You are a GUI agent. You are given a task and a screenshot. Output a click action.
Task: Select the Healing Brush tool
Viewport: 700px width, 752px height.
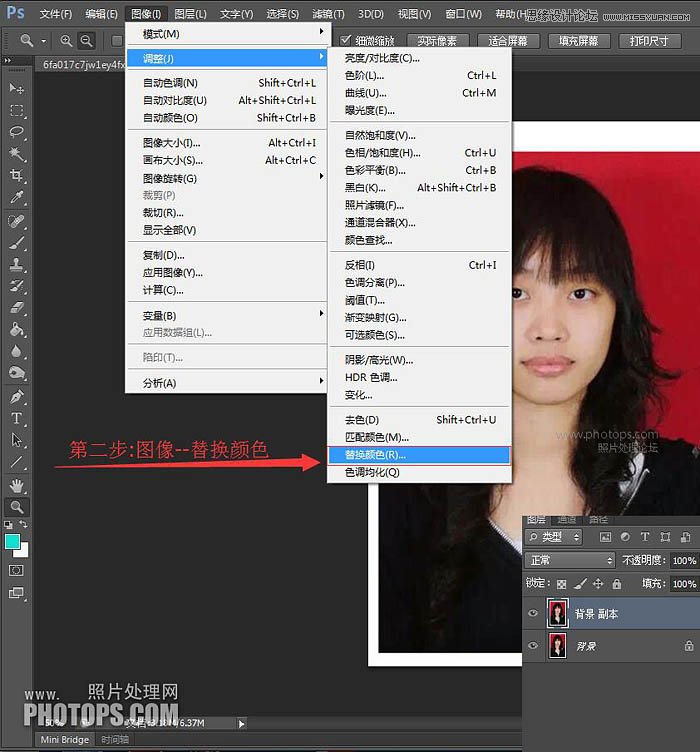[x=16, y=221]
